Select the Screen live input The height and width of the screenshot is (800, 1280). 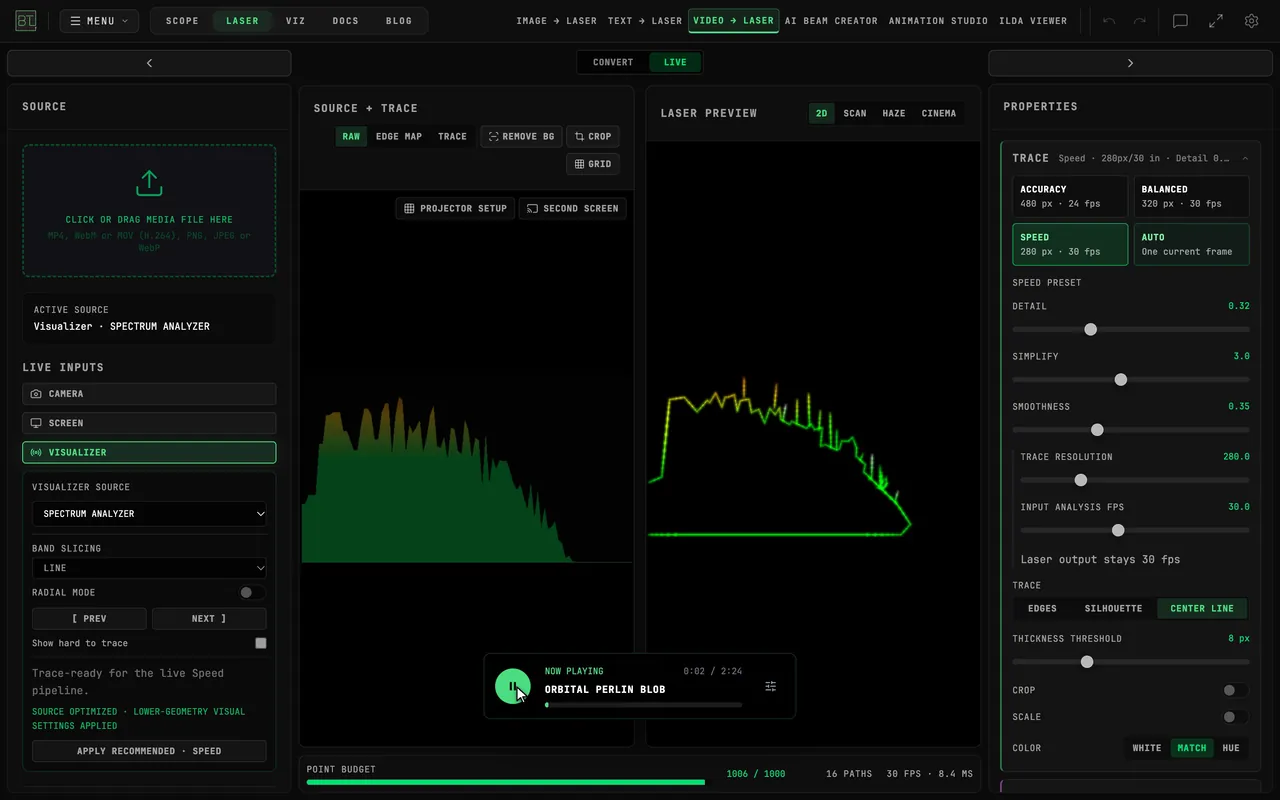tap(149, 423)
